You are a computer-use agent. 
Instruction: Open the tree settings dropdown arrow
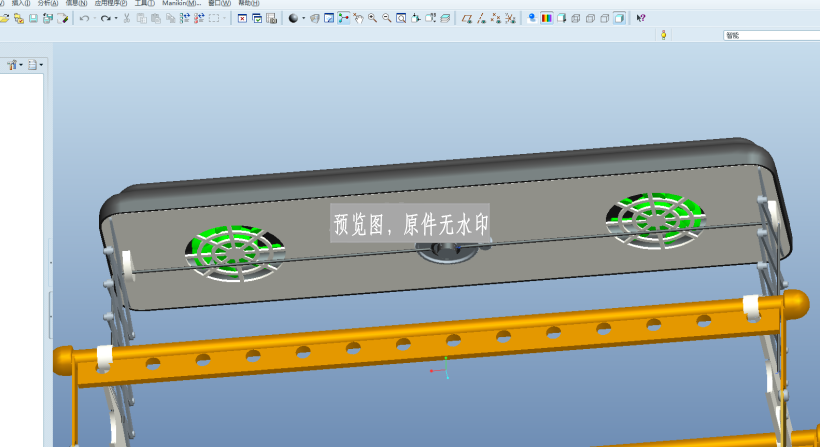21,65
